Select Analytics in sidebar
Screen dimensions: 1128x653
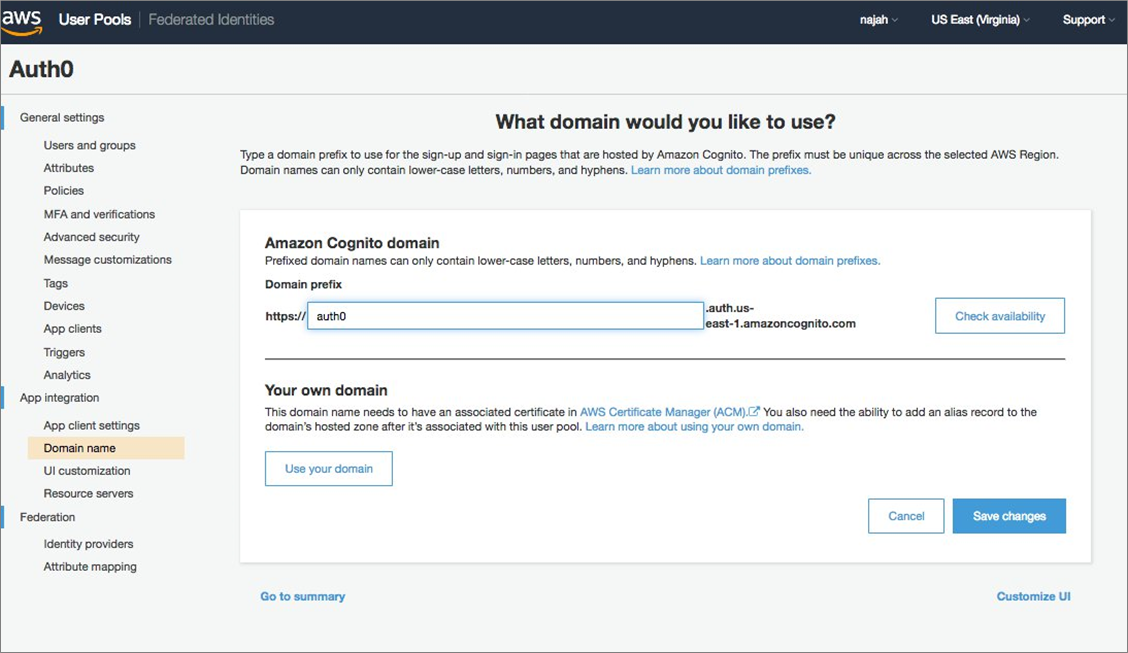click(x=67, y=375)
